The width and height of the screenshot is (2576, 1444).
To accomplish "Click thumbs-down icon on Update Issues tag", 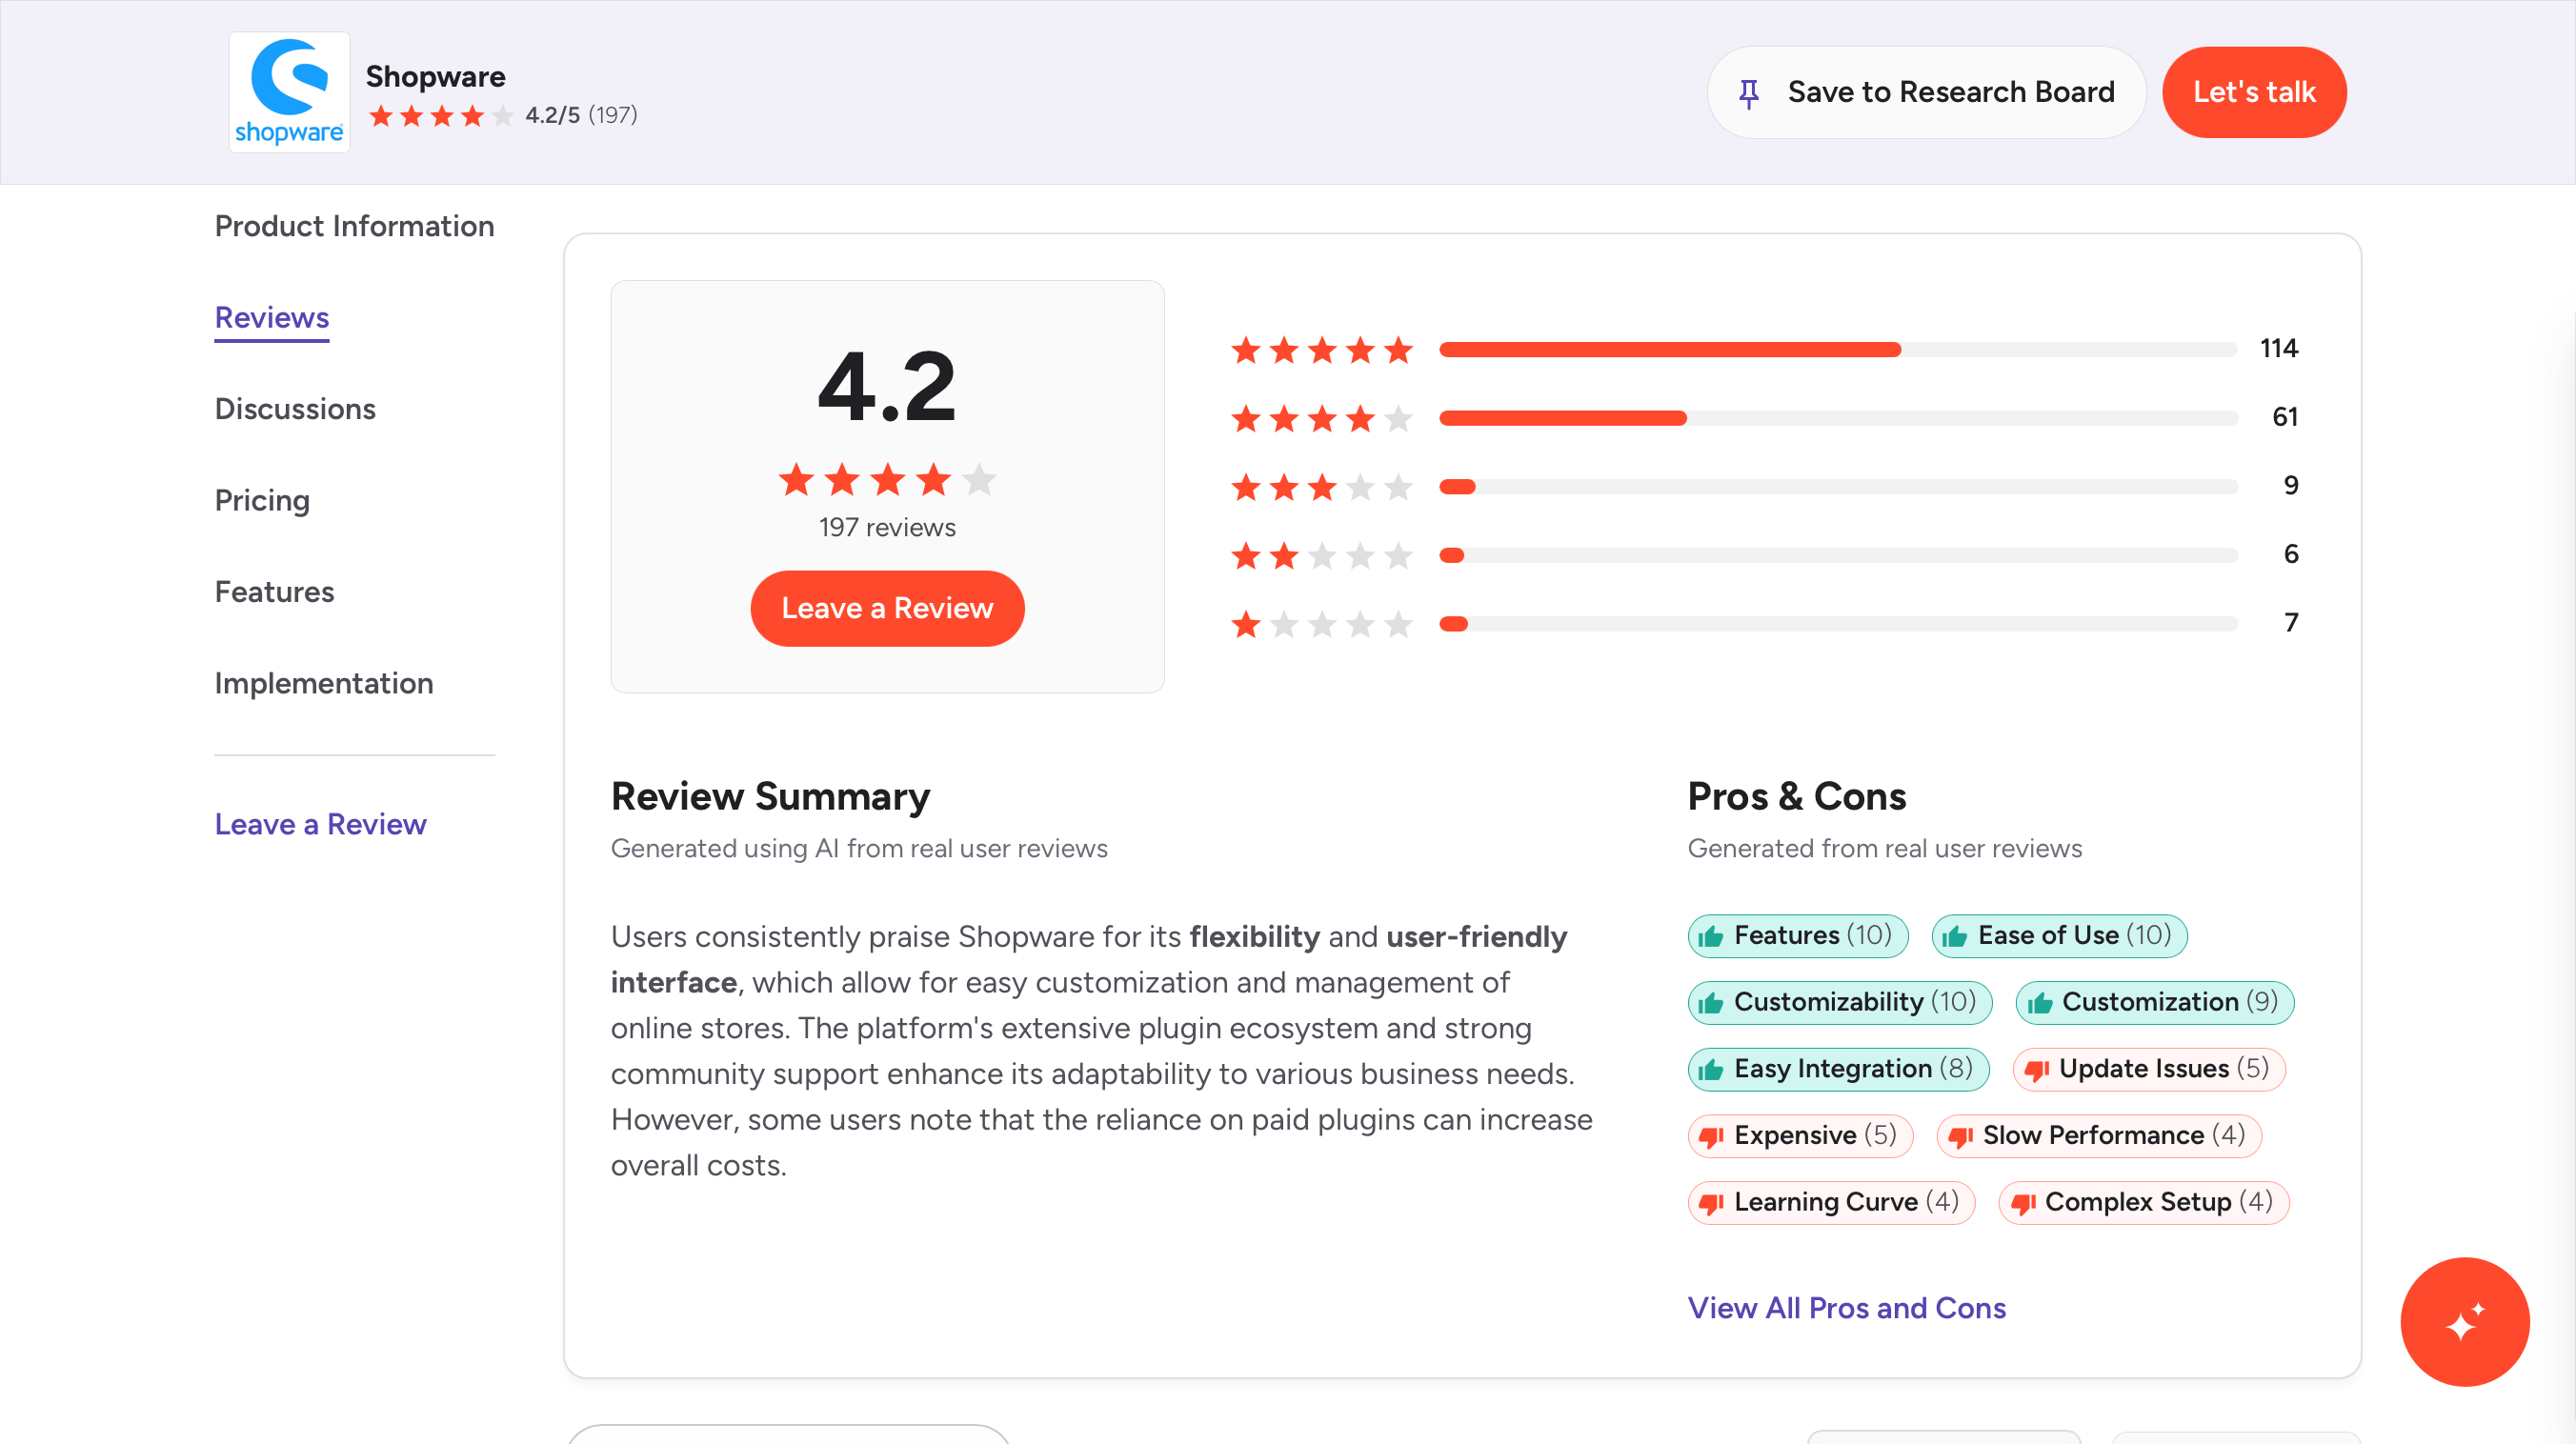I will point(2036,1070).
